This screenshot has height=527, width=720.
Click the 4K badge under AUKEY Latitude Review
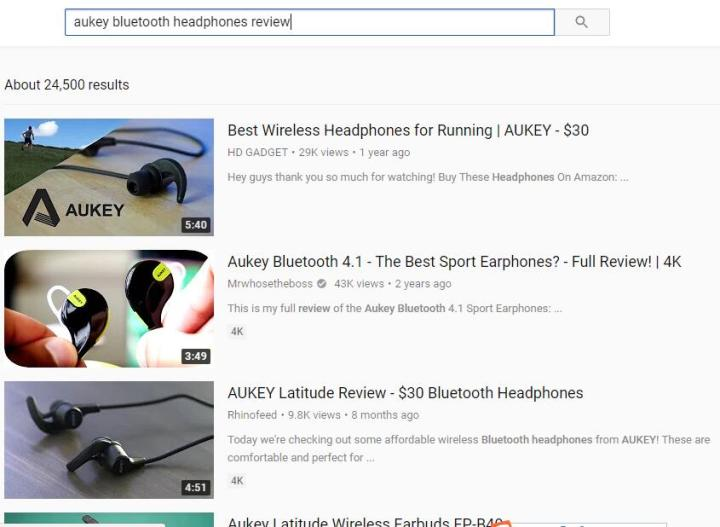pyautogui.click(x=237, y=480)
